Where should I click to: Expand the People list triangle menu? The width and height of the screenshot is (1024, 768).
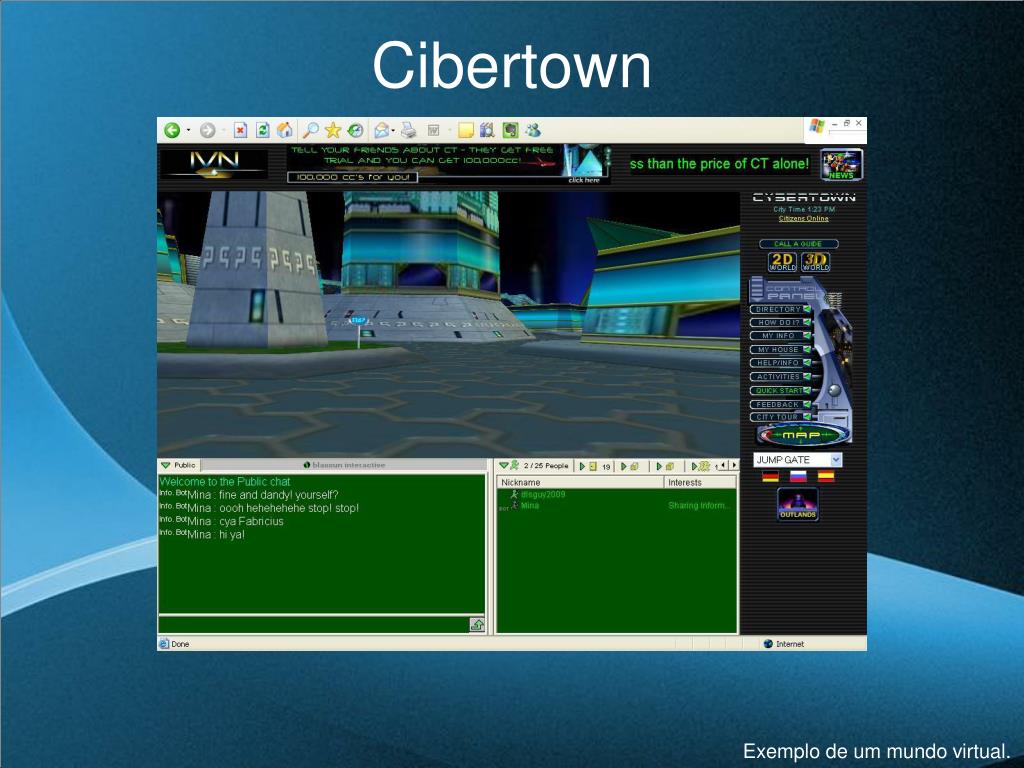click(x=504, y=466)
